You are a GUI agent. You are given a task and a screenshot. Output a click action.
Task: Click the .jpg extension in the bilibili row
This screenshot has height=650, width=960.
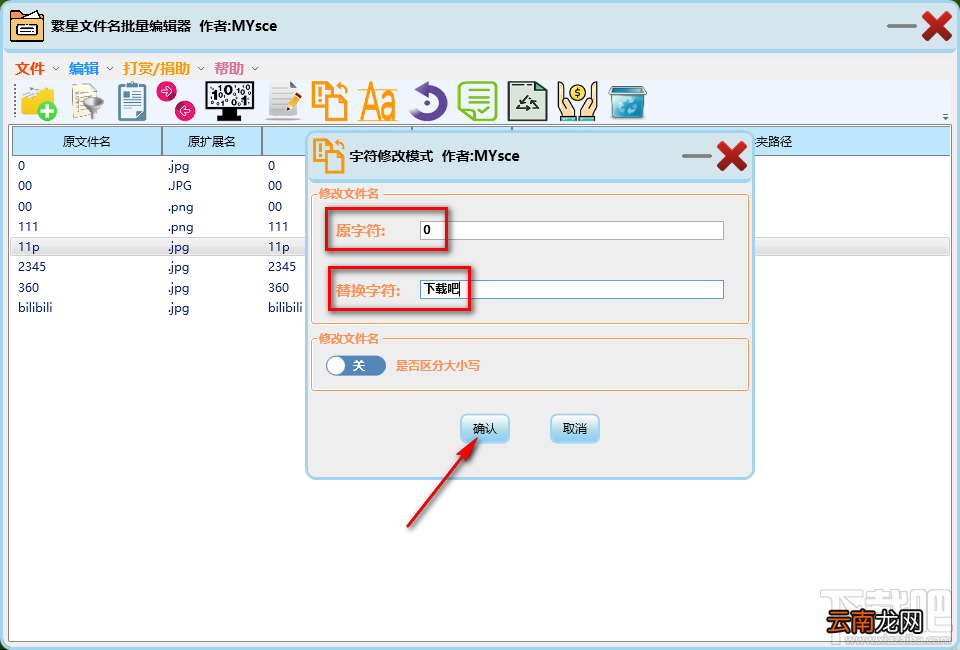[x=178, y=308]
